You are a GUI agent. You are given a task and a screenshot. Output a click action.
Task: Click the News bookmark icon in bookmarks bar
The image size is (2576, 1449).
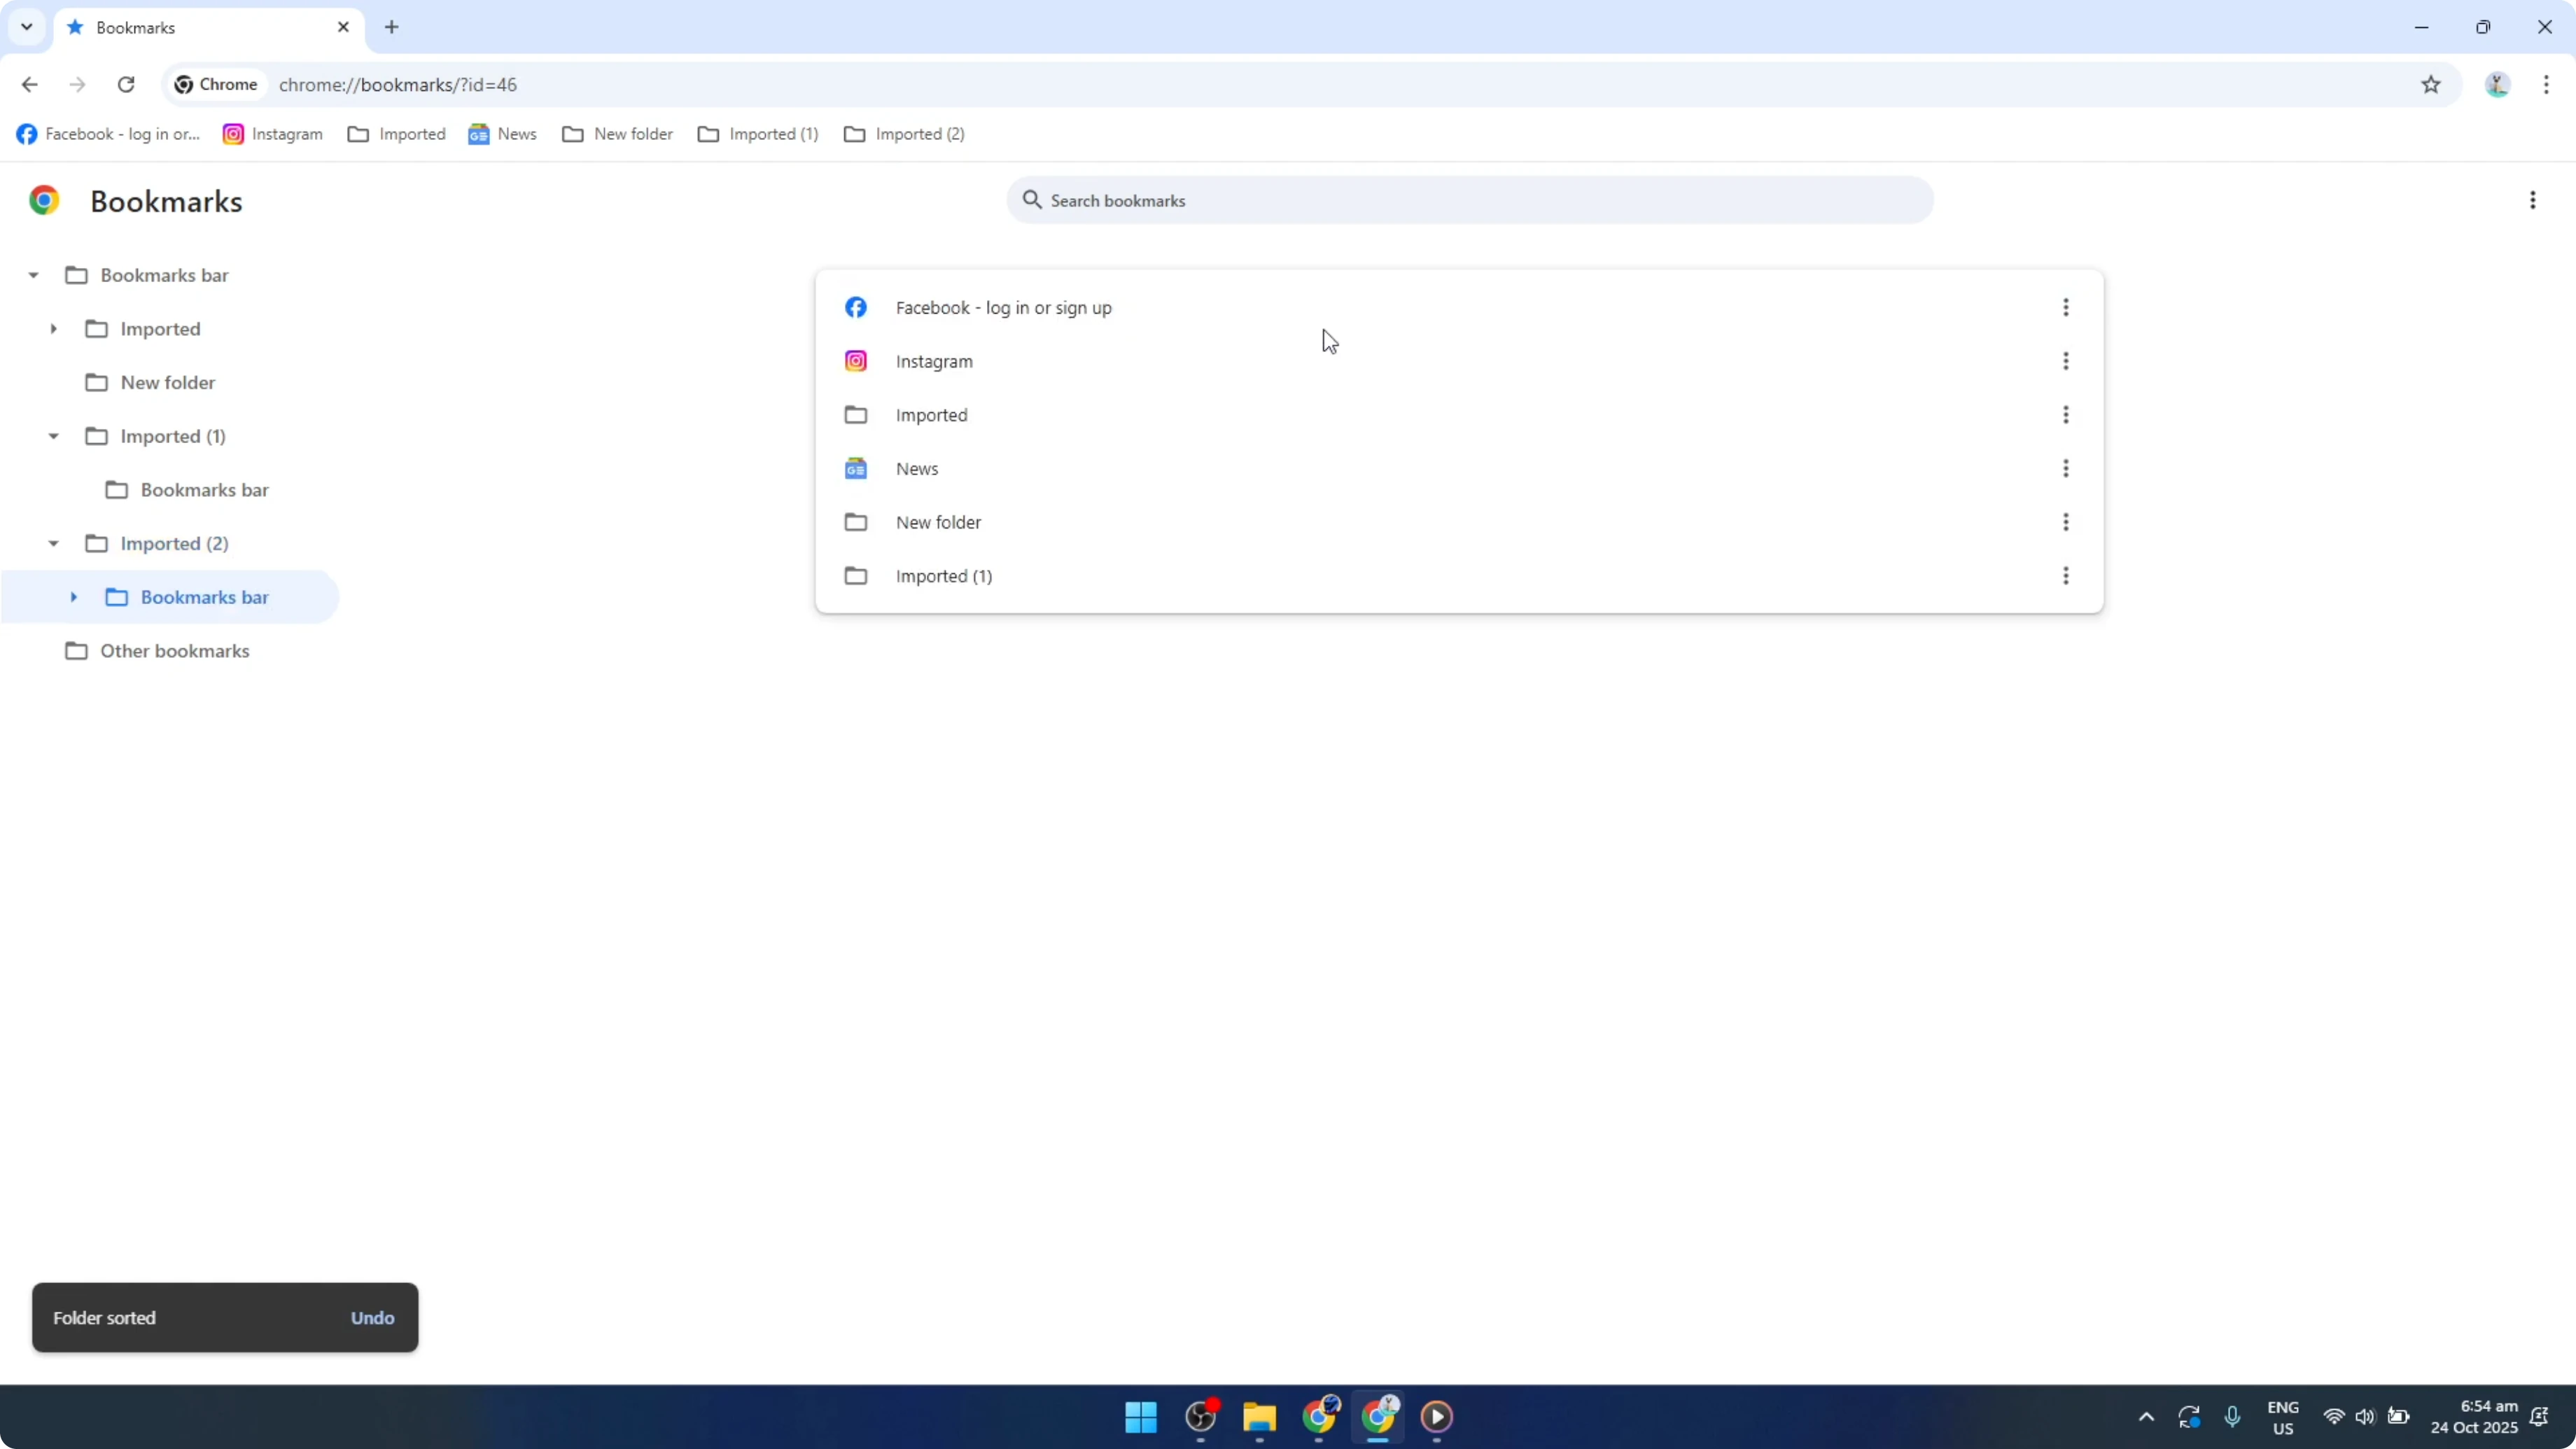pyautogui.click(x=480, y=133)
